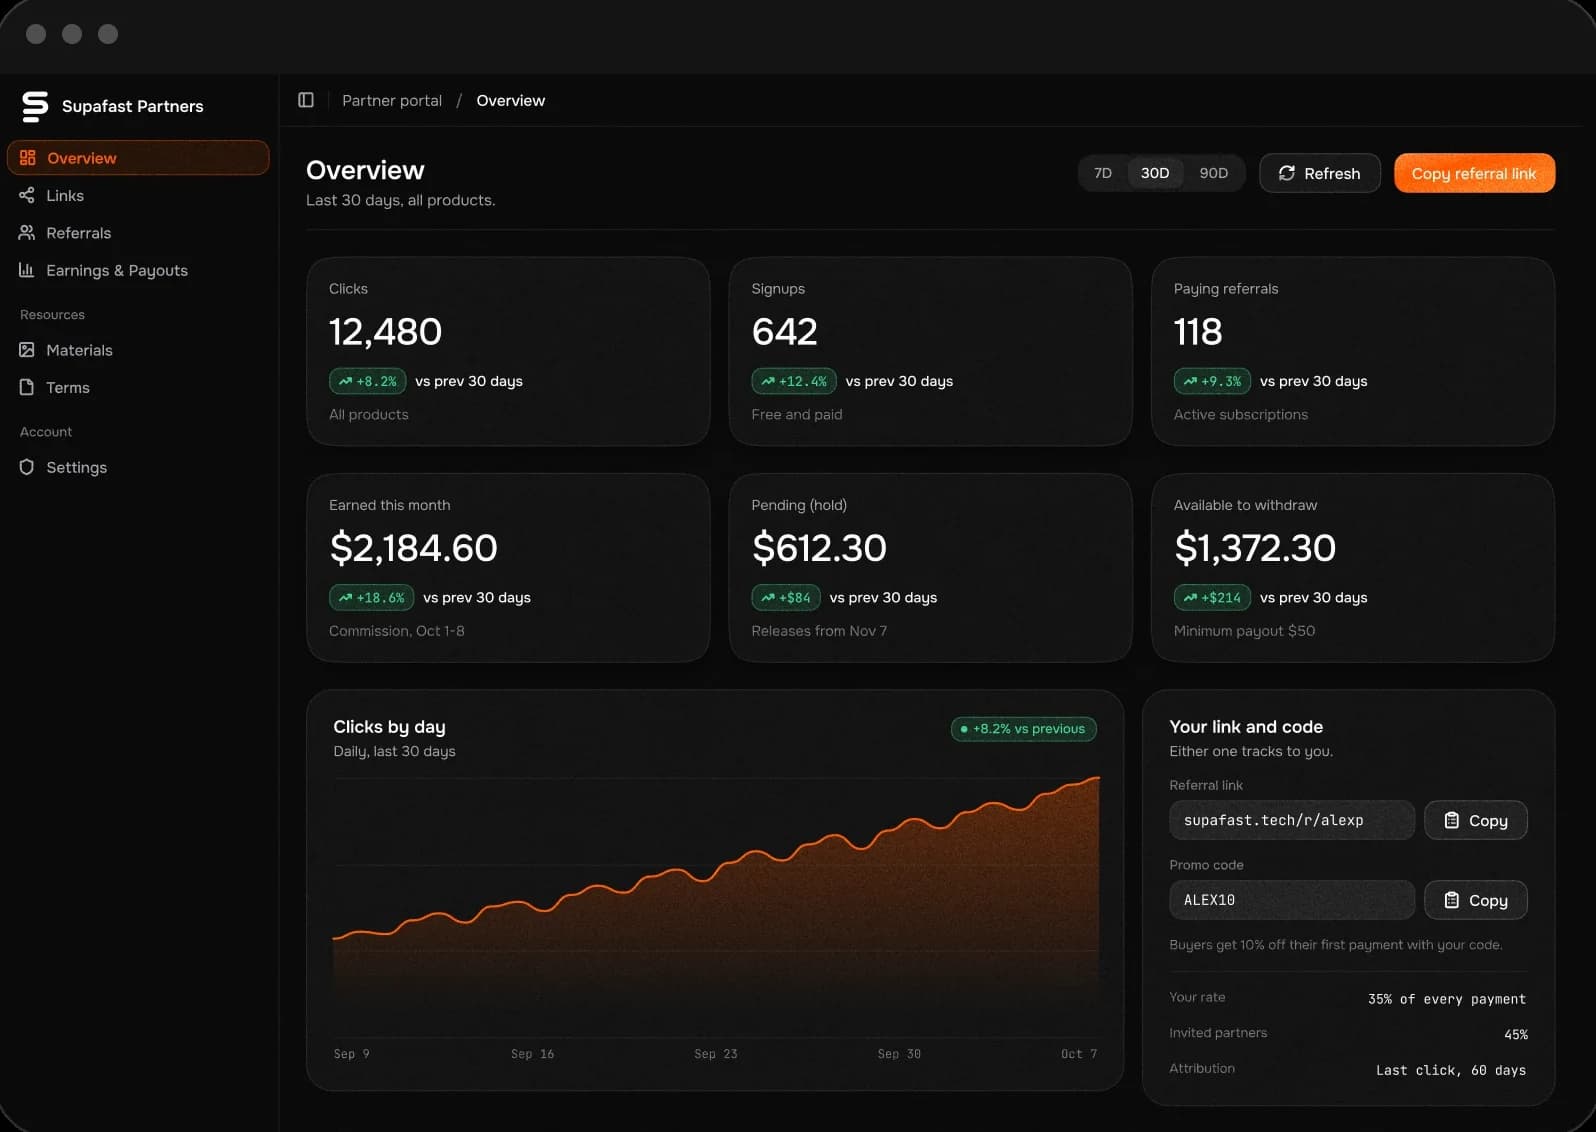Click the Overview breadcrumb text

tap(511, 100)
